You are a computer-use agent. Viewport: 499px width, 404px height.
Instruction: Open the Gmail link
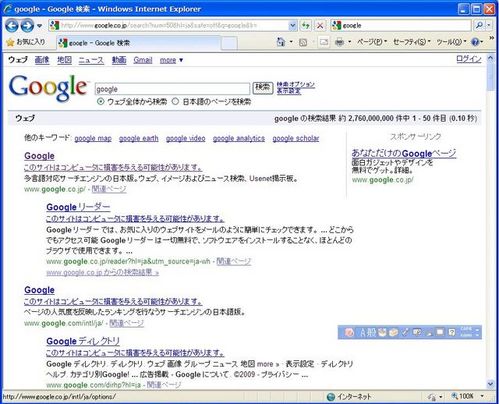click(143, 60)
